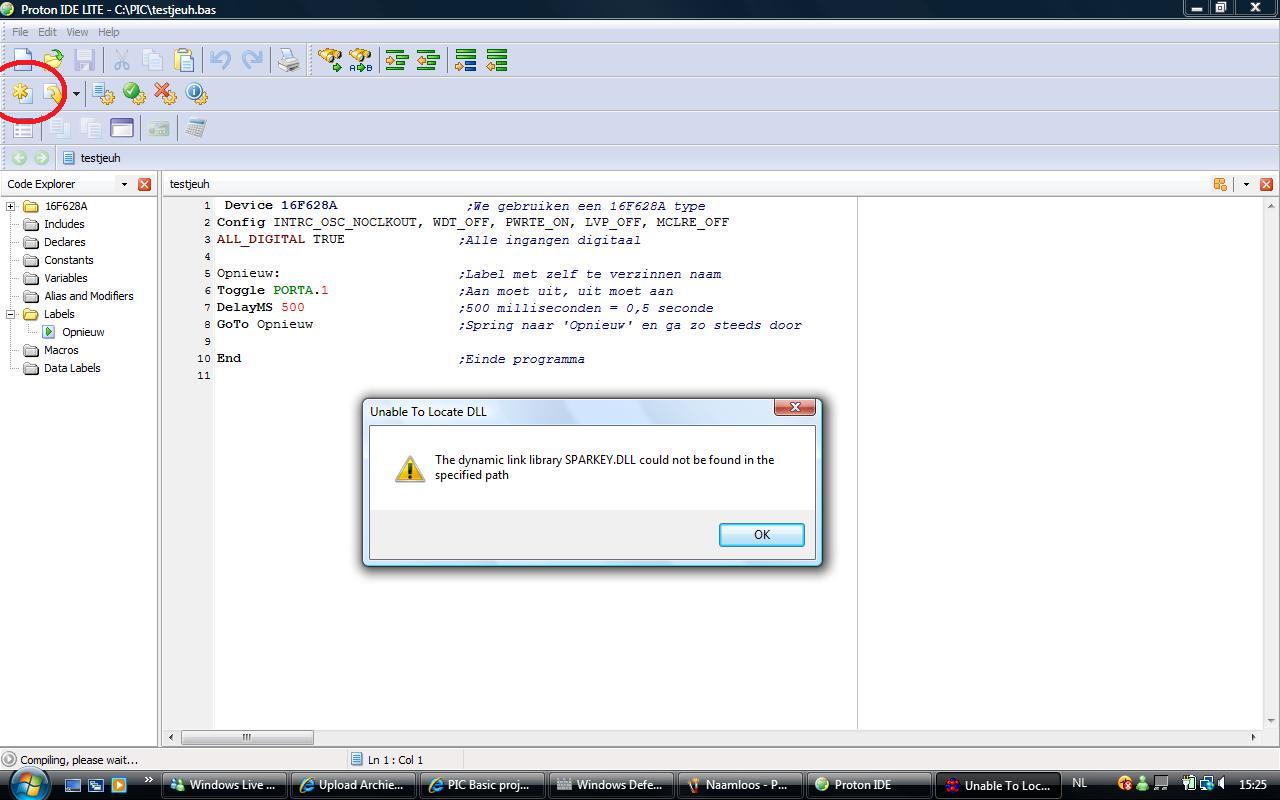Open Find and Replace A-to-B icon
1280x800 pixels.
pos(360,61)
